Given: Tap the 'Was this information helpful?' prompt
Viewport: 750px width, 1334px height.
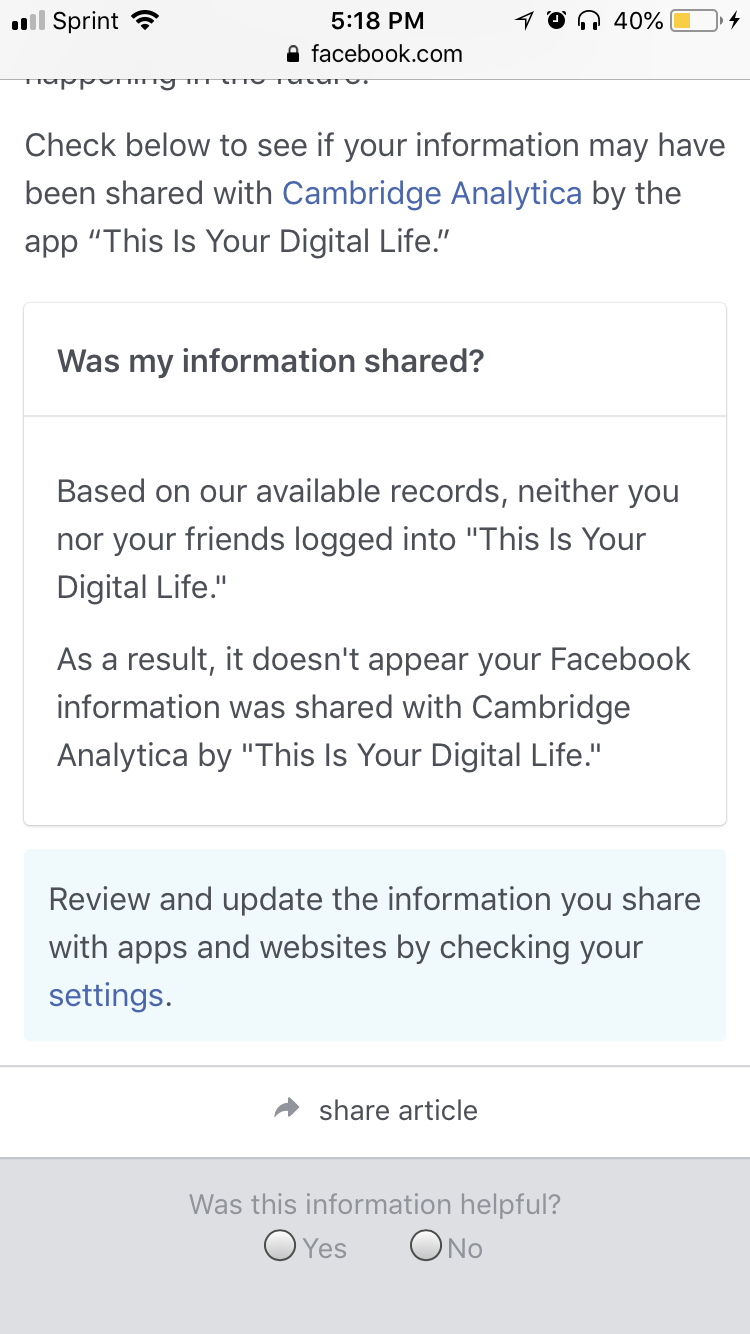Looking at the screenshot, I should coord(375,1204).
